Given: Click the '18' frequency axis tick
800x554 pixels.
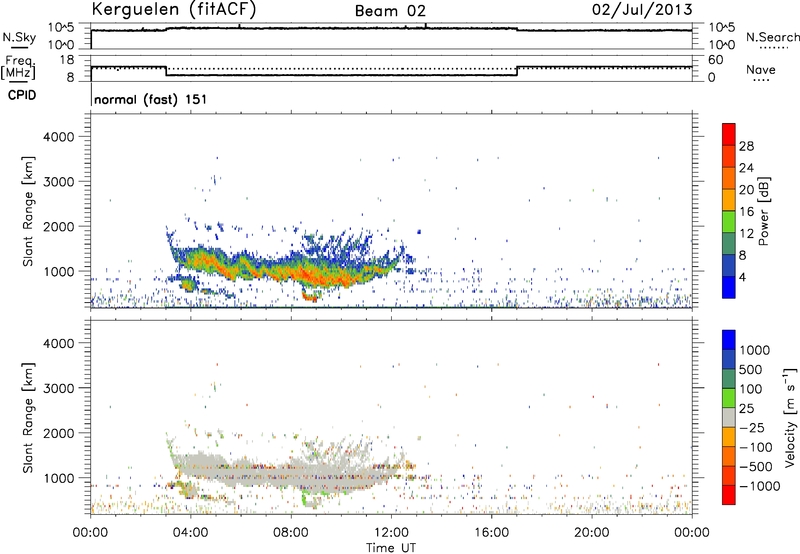Looking at the screenshot, I should click(x=67, y=60).
